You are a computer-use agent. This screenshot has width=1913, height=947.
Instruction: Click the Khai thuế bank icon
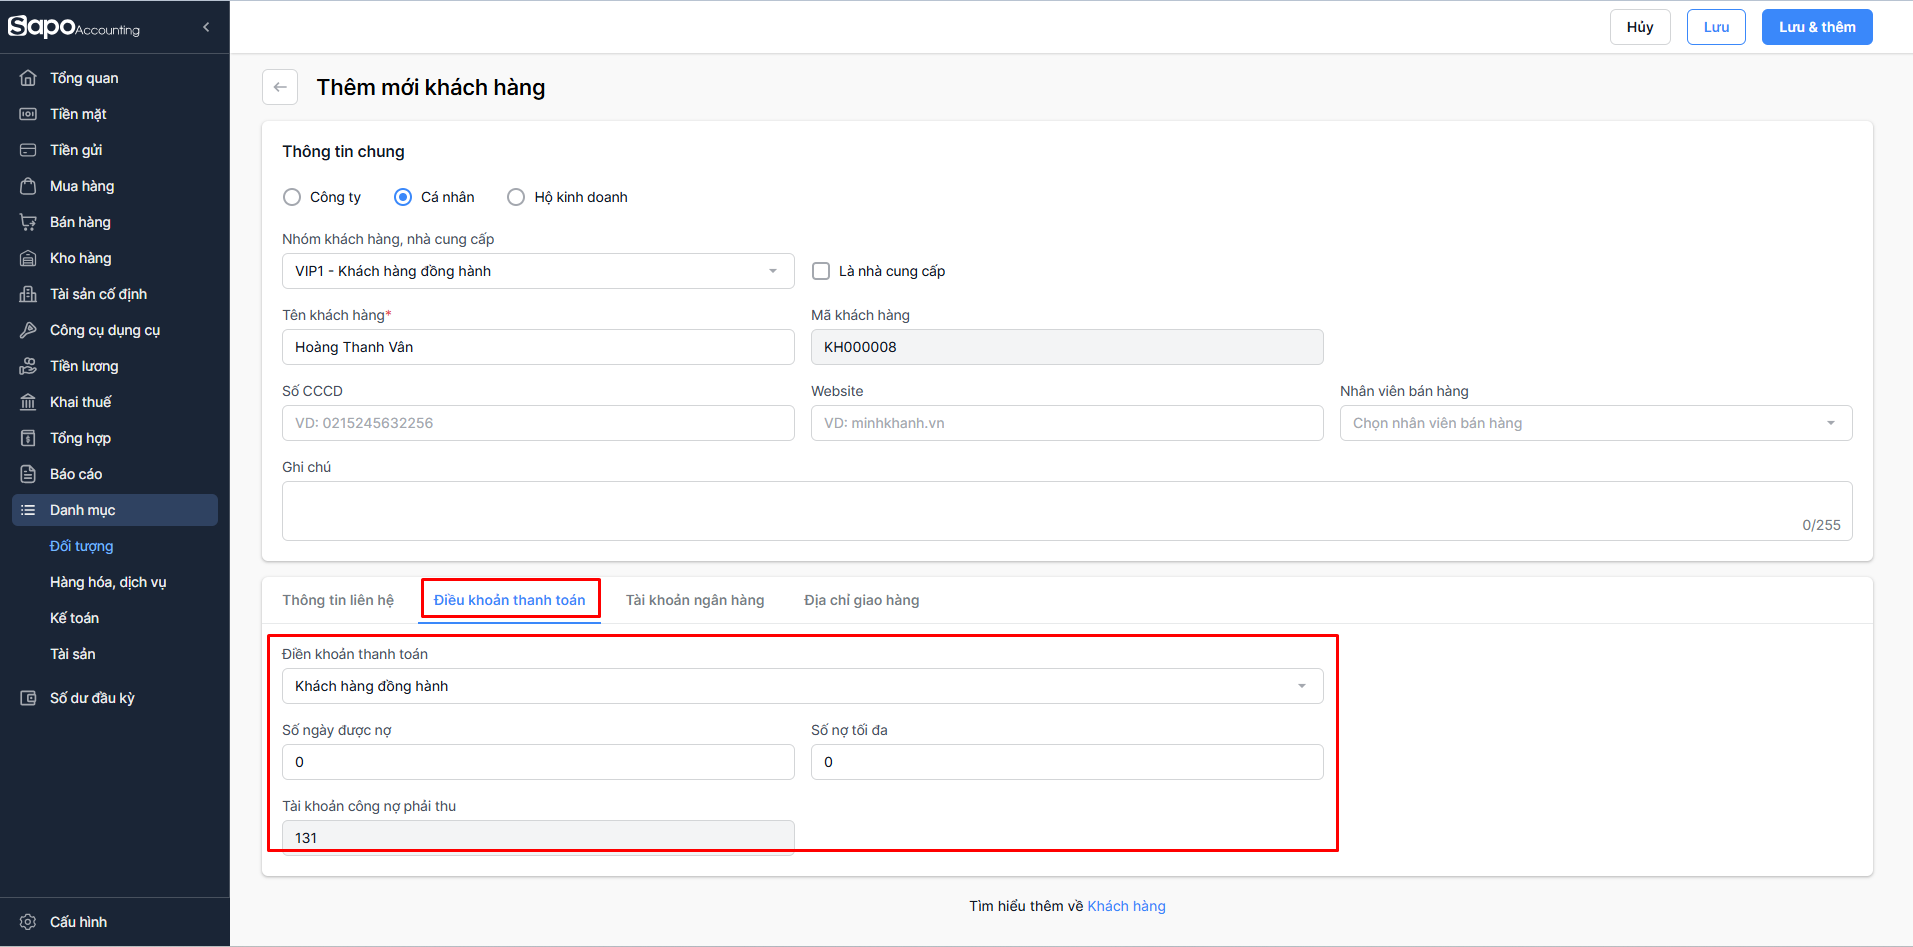[28, 402]
